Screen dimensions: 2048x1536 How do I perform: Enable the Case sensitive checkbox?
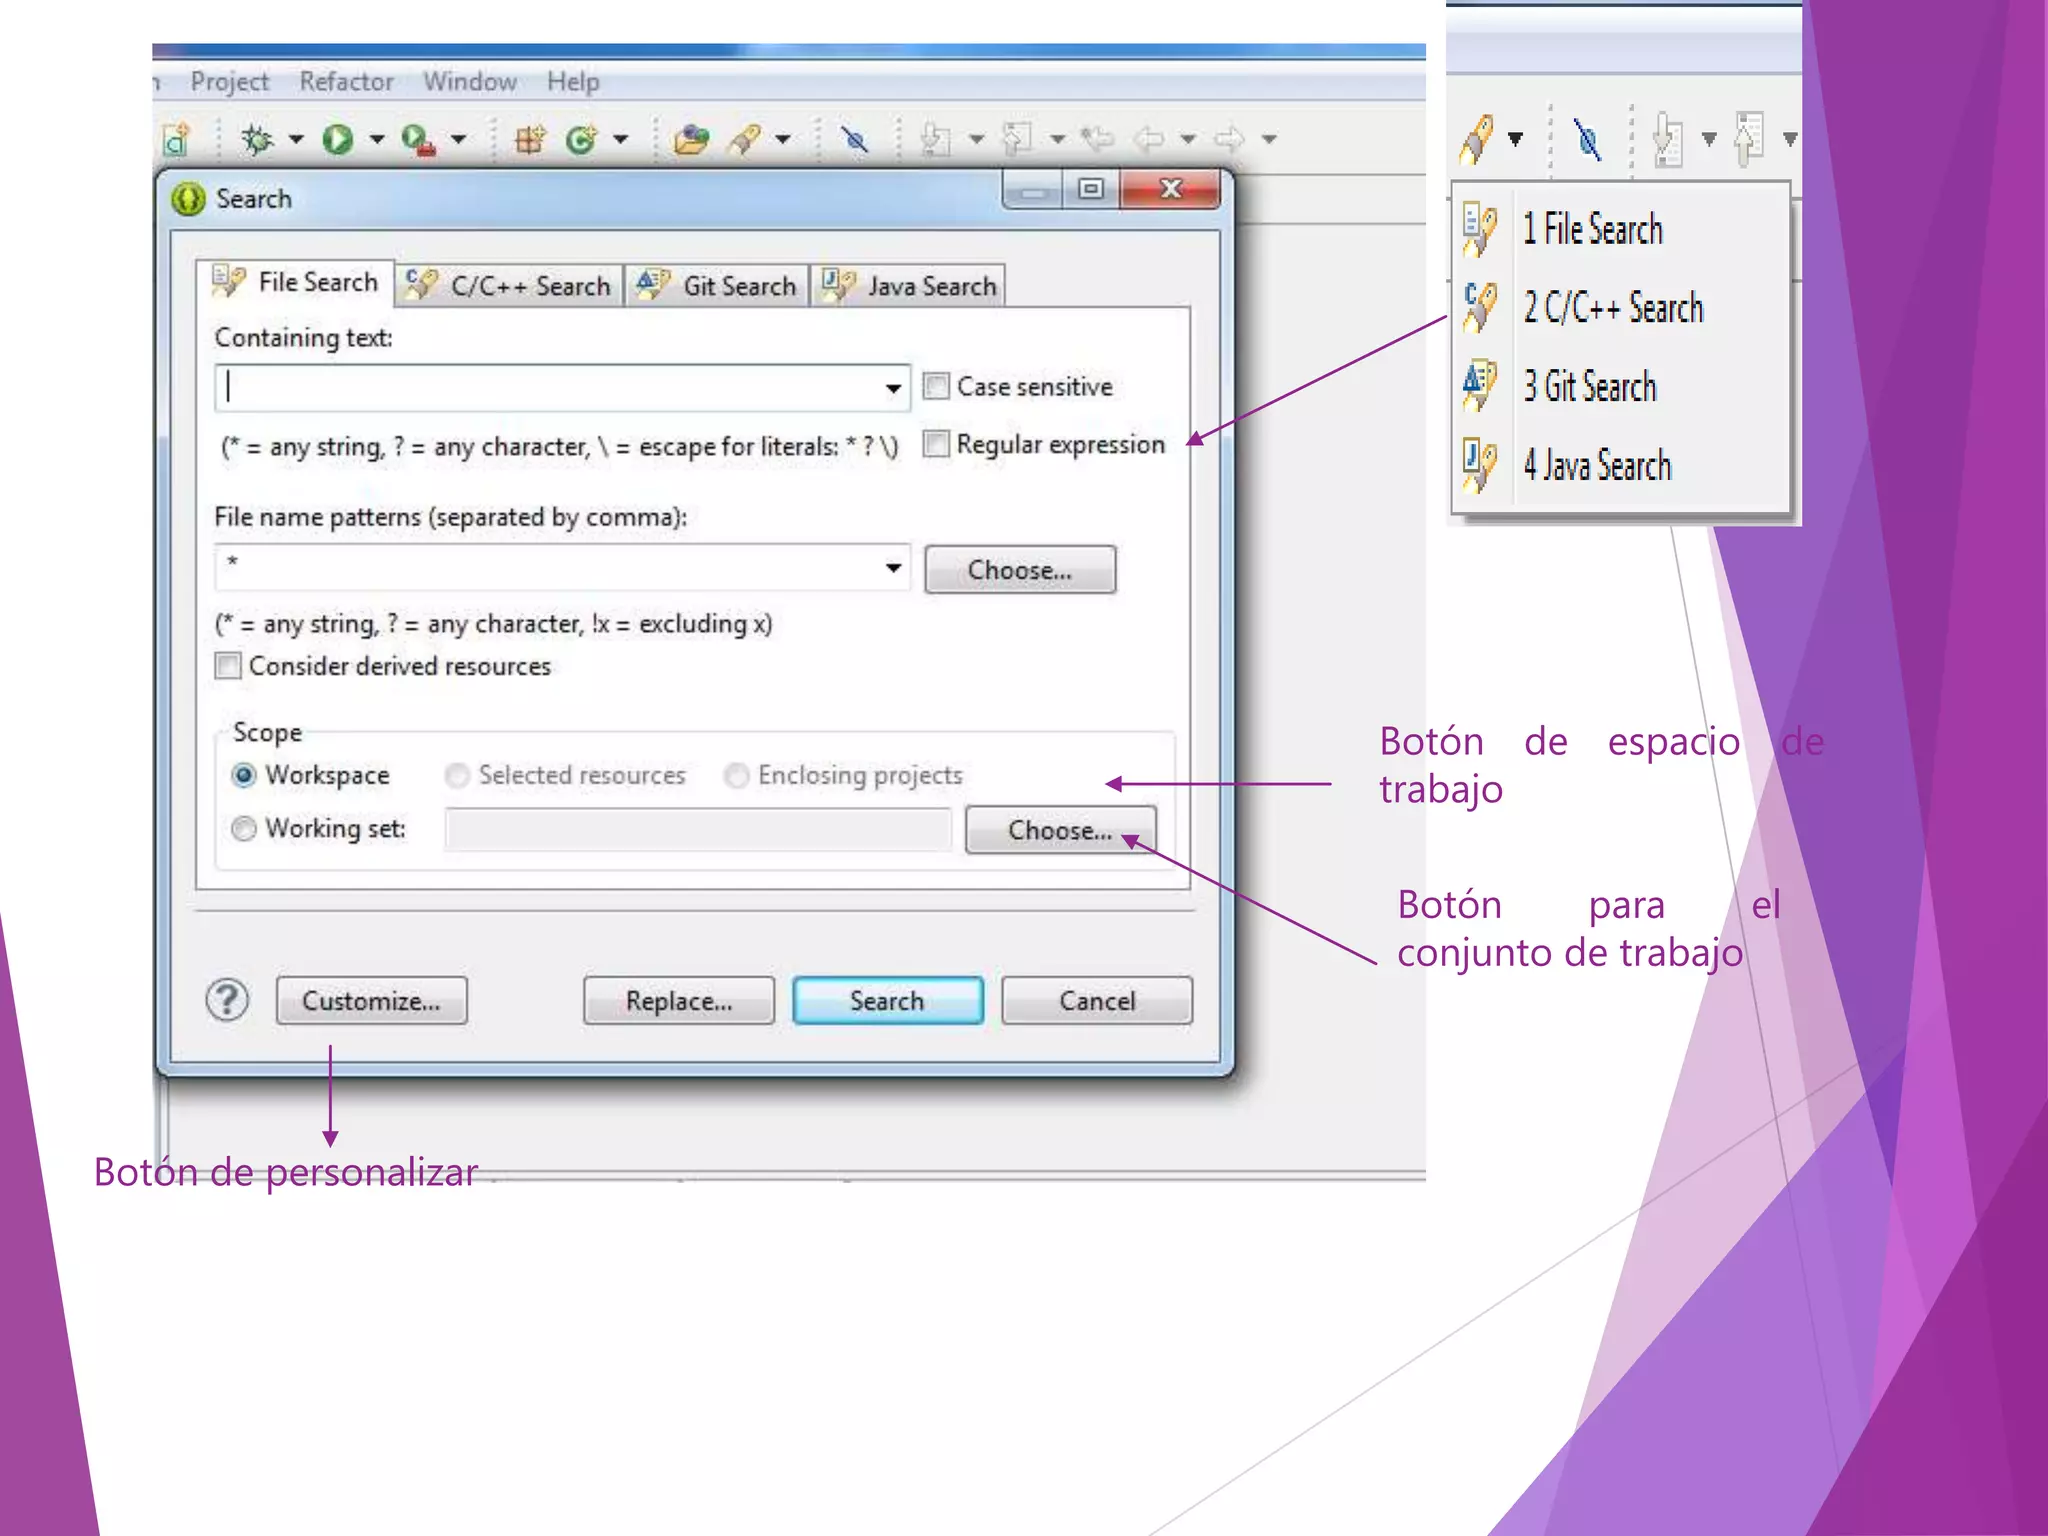[936, 387]
